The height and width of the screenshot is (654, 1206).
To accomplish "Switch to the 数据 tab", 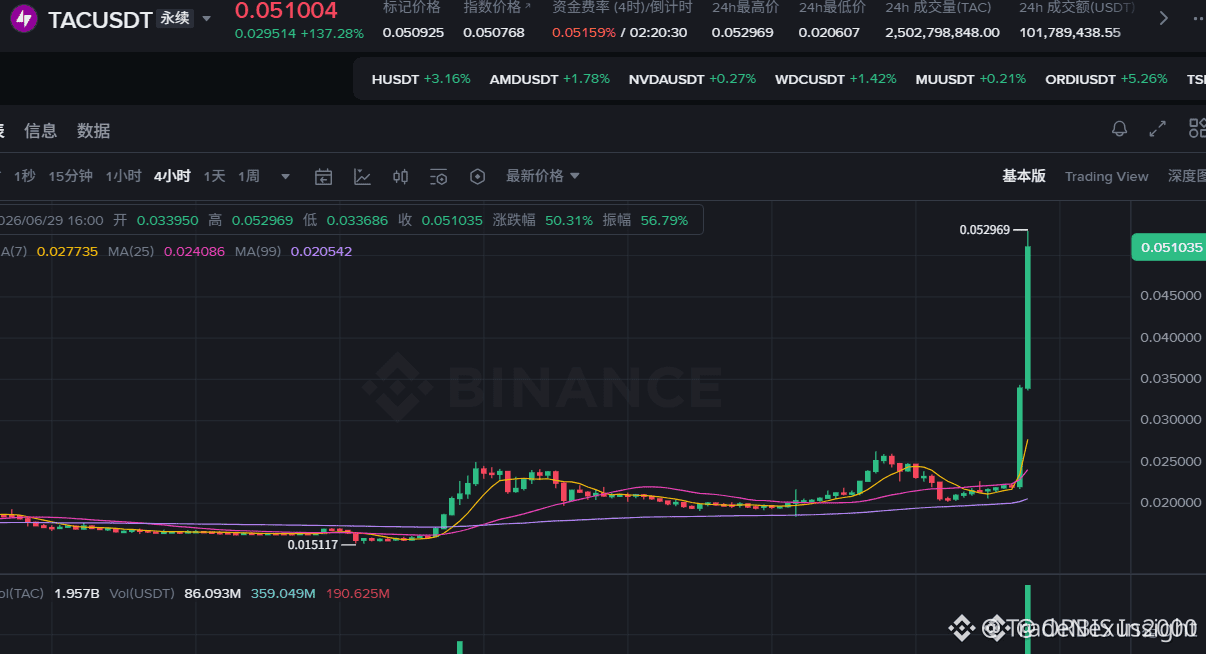I will coord(94,131).
